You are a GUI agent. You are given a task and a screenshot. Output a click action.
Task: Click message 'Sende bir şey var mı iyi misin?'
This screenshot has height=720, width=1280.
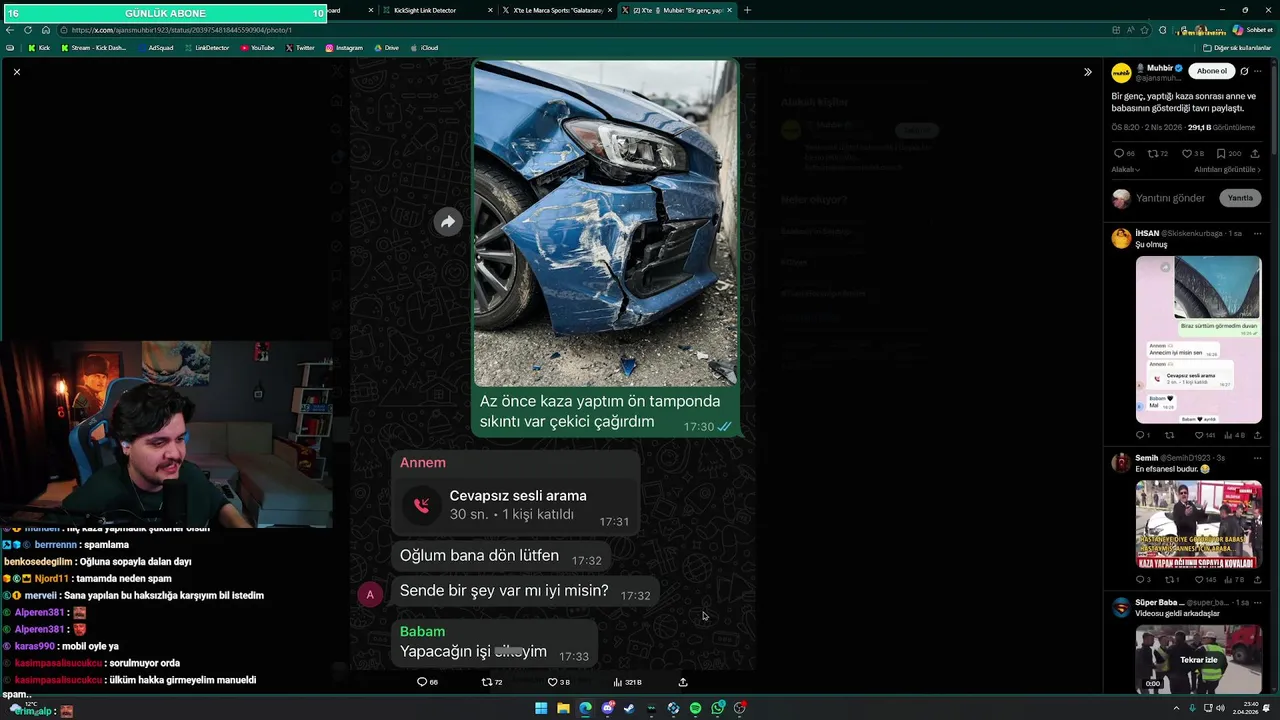point(504,591)
